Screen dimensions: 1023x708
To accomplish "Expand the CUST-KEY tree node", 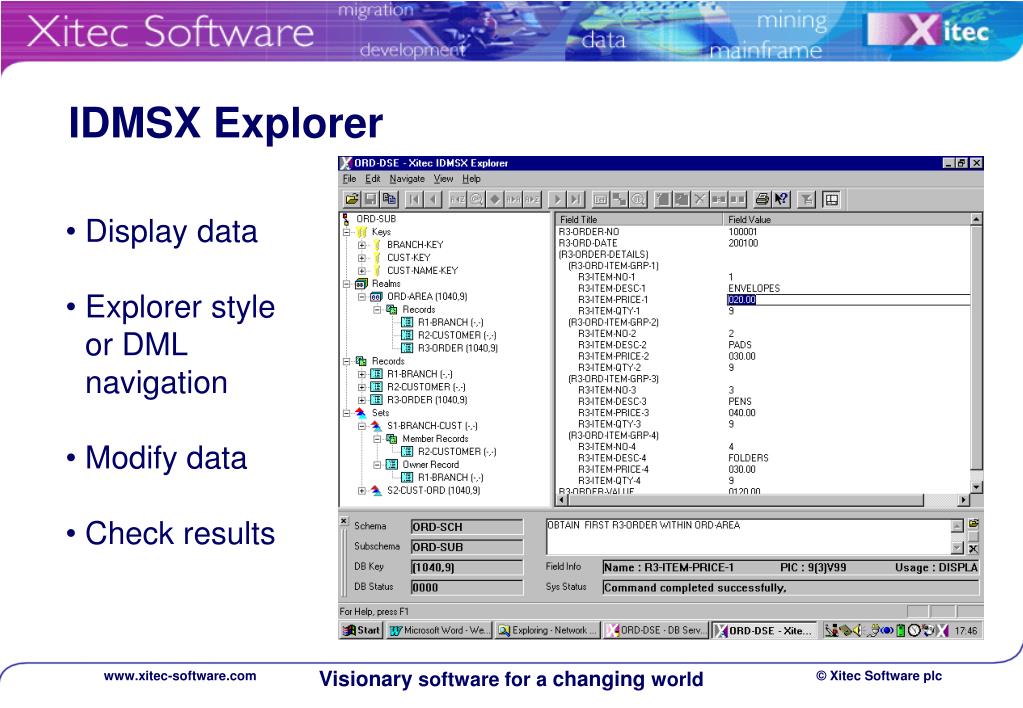I will click(362, 258).
